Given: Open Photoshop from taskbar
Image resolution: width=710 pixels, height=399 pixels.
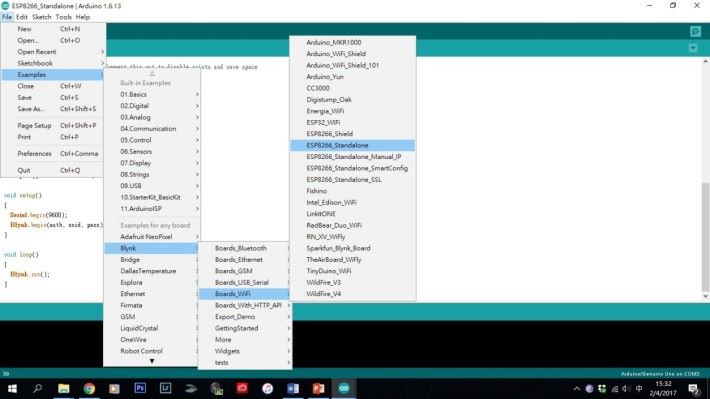Looking at the screenshot, I should tap(140, 389).
